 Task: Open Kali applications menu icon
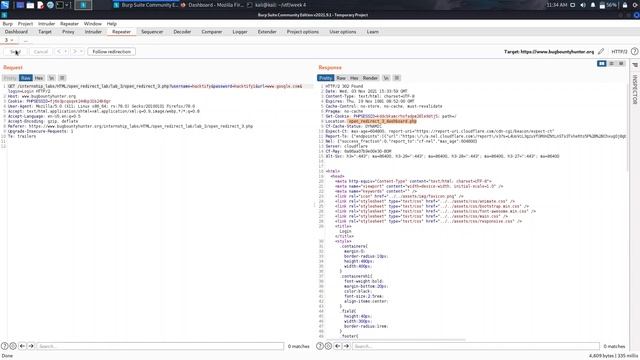(x=5, y=5)
